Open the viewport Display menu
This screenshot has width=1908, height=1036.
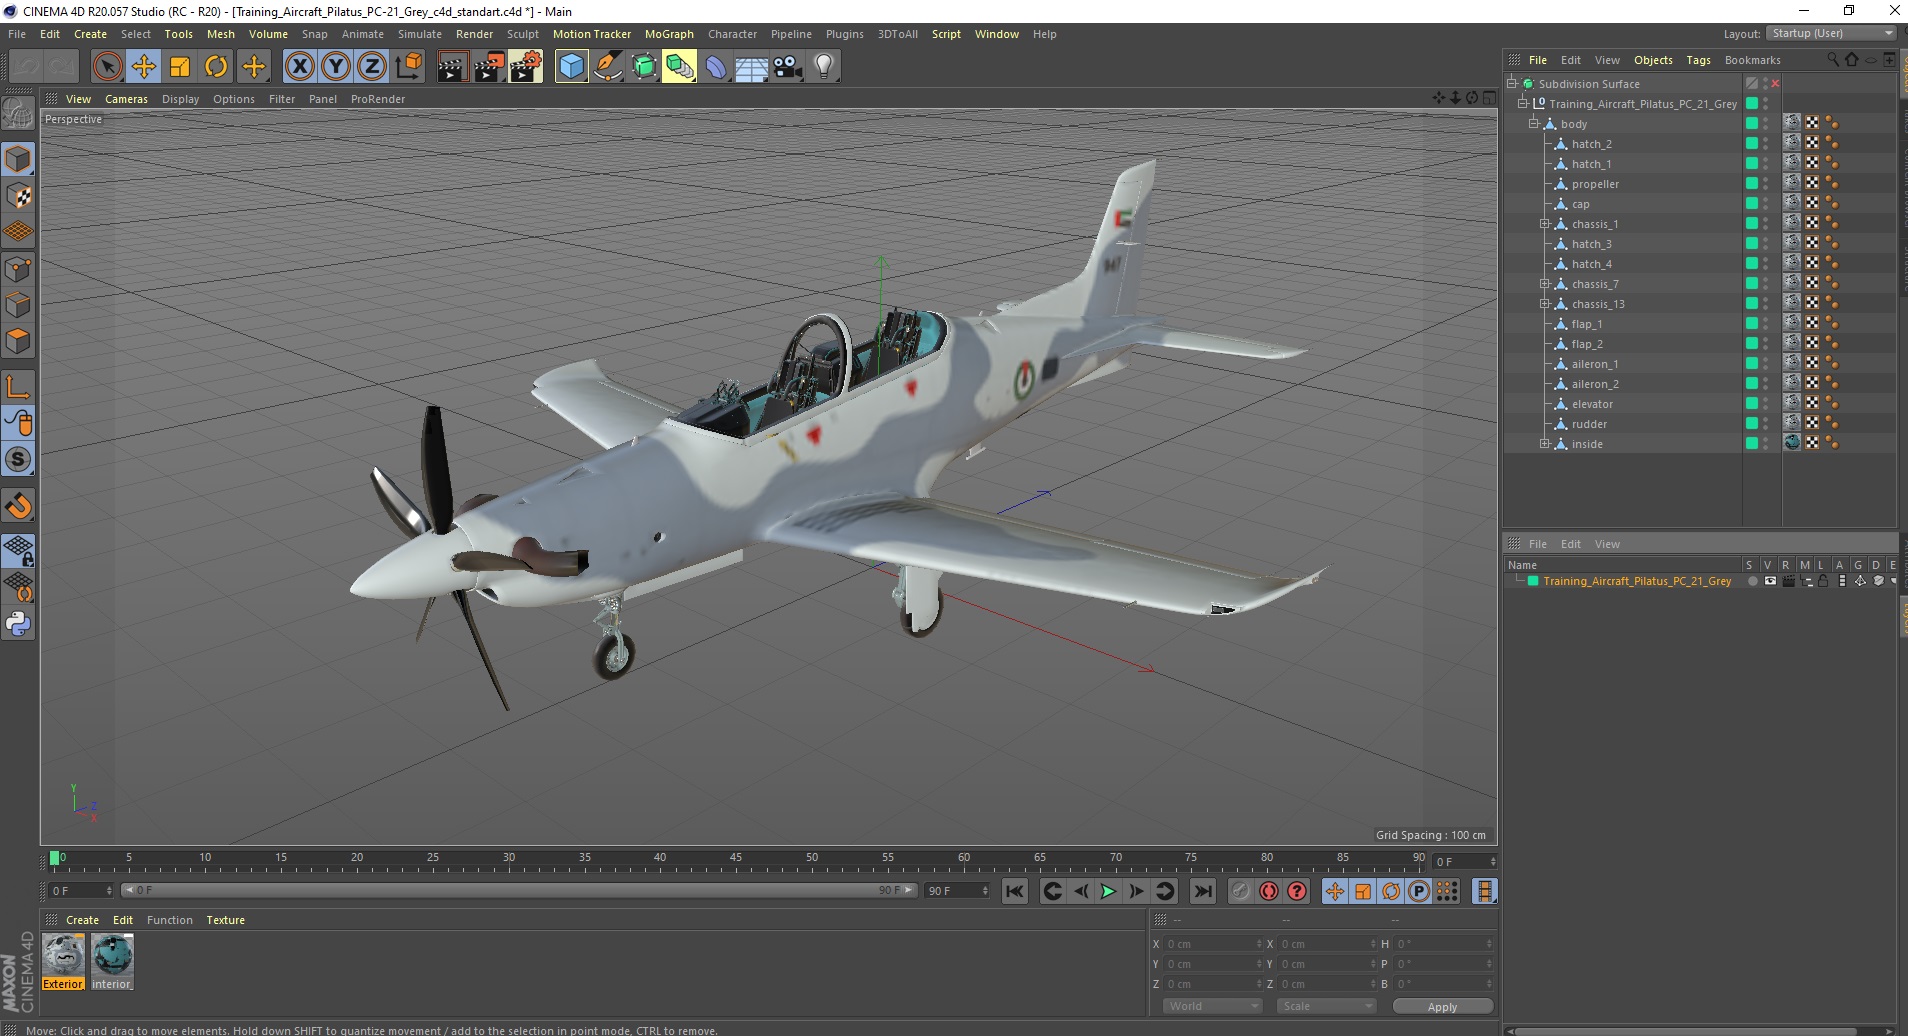[180, 99]
